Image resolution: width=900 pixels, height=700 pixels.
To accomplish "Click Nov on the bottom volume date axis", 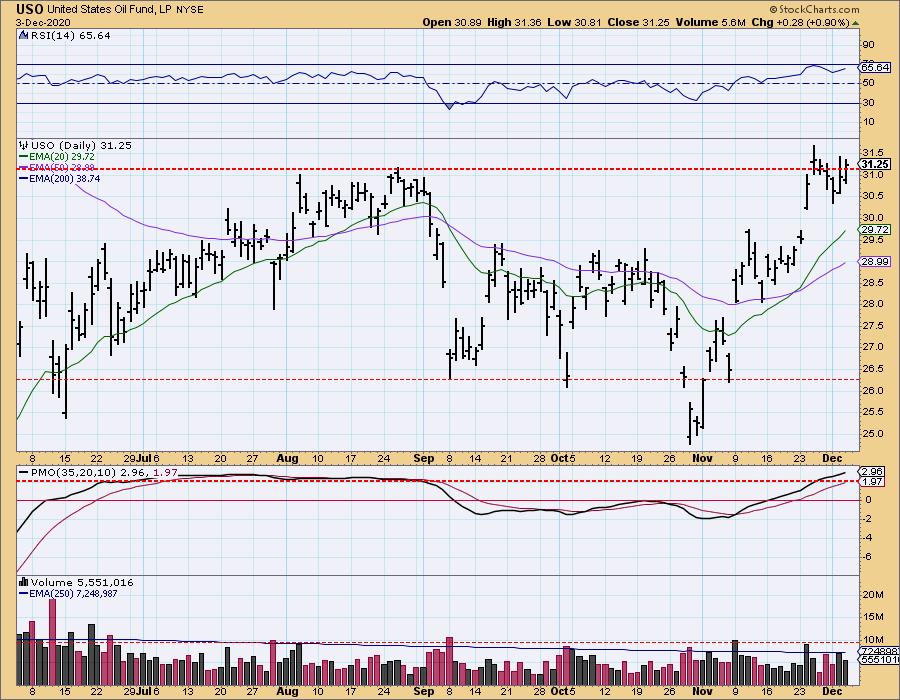I will 702,691.
